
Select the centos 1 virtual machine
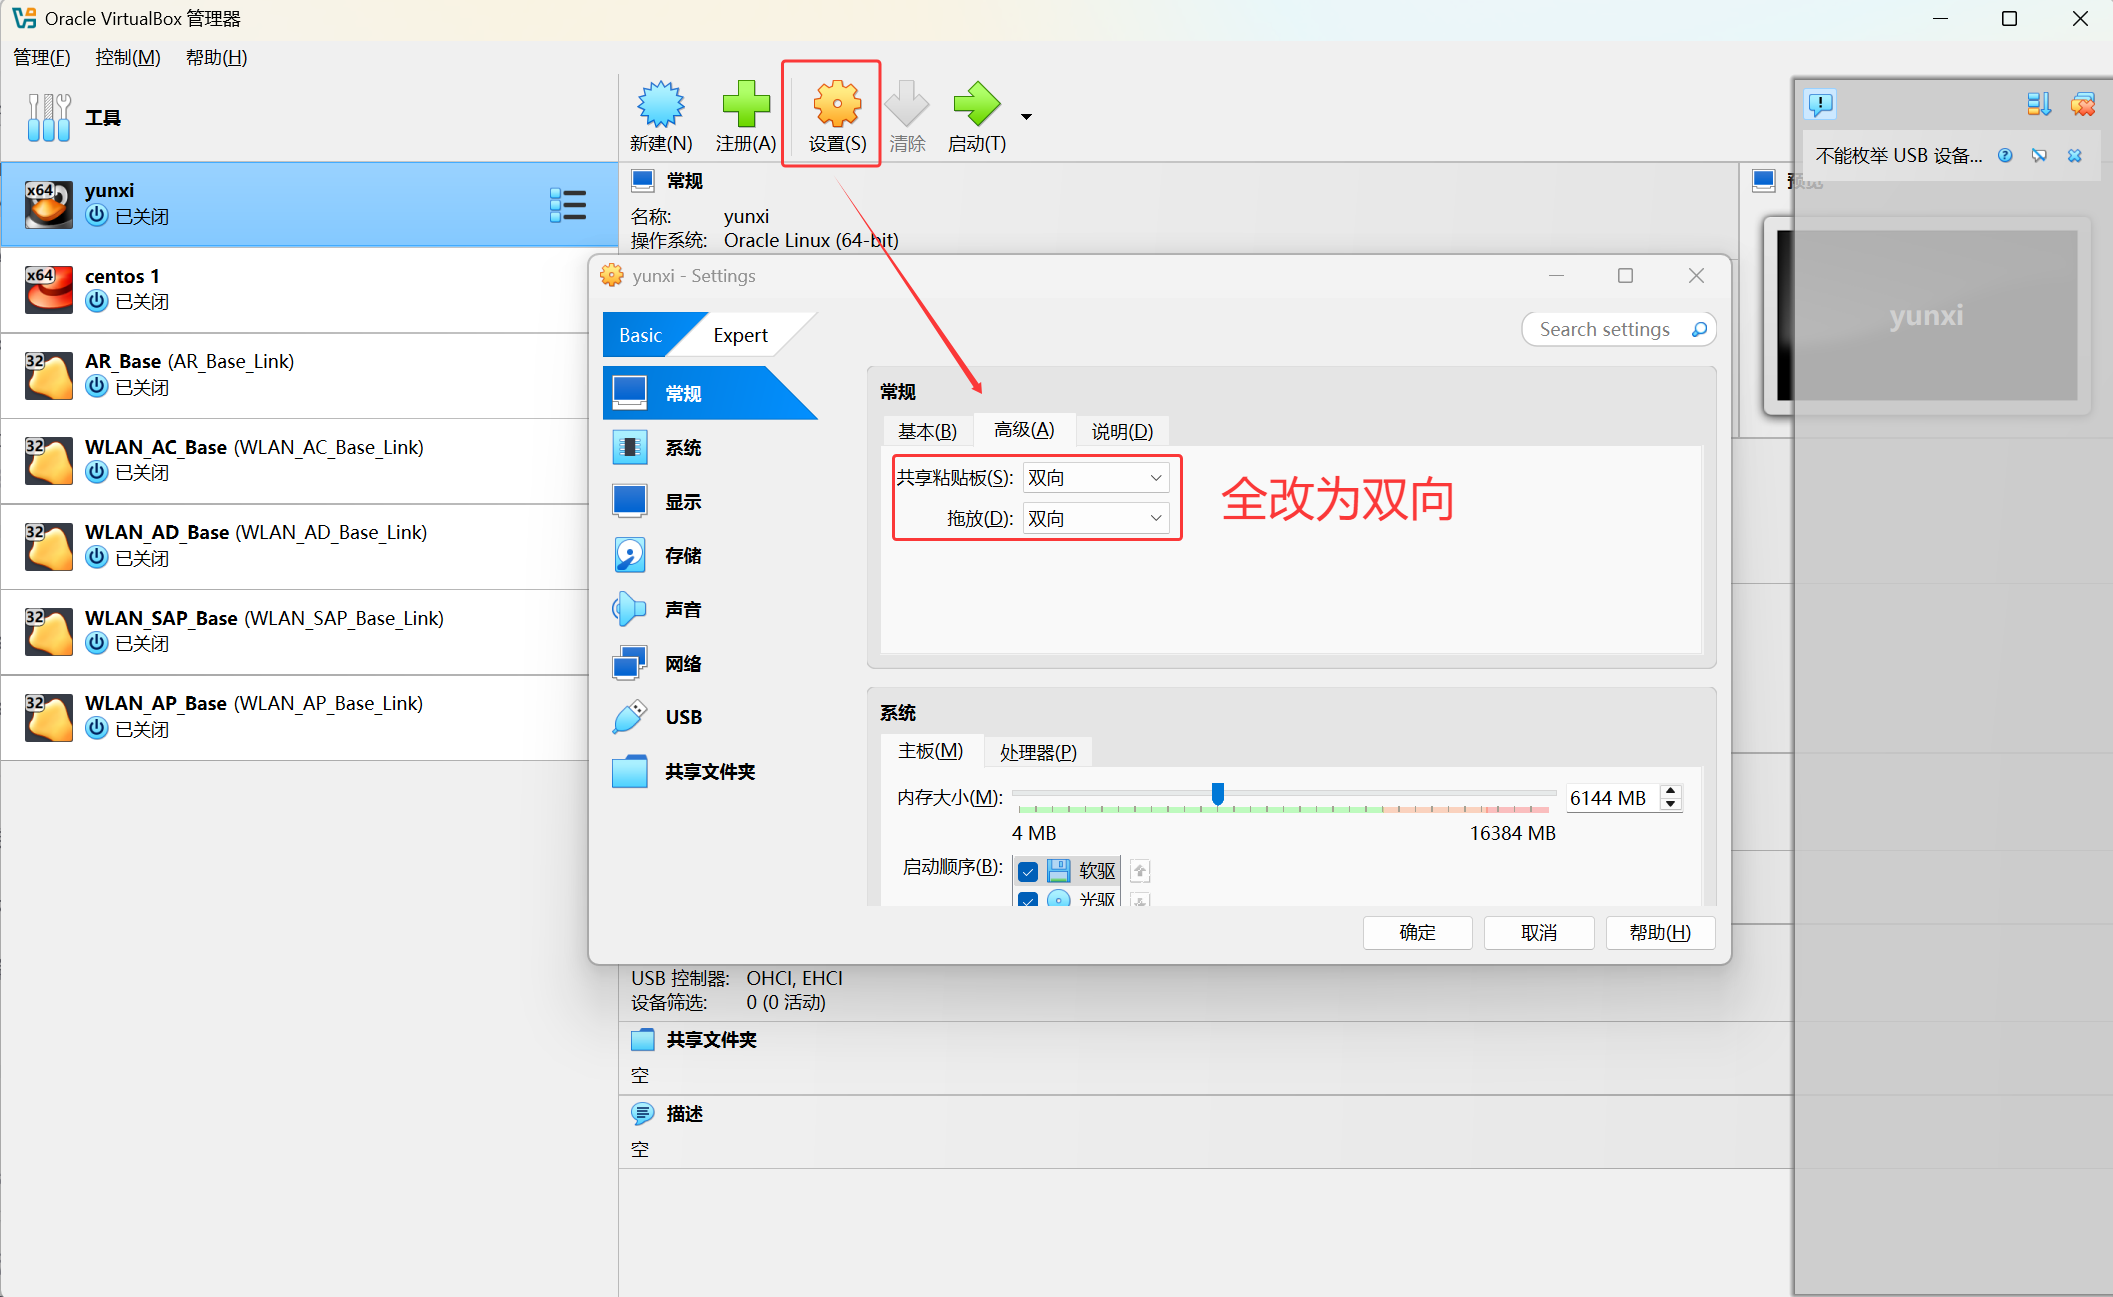click(x=295, y=290)
